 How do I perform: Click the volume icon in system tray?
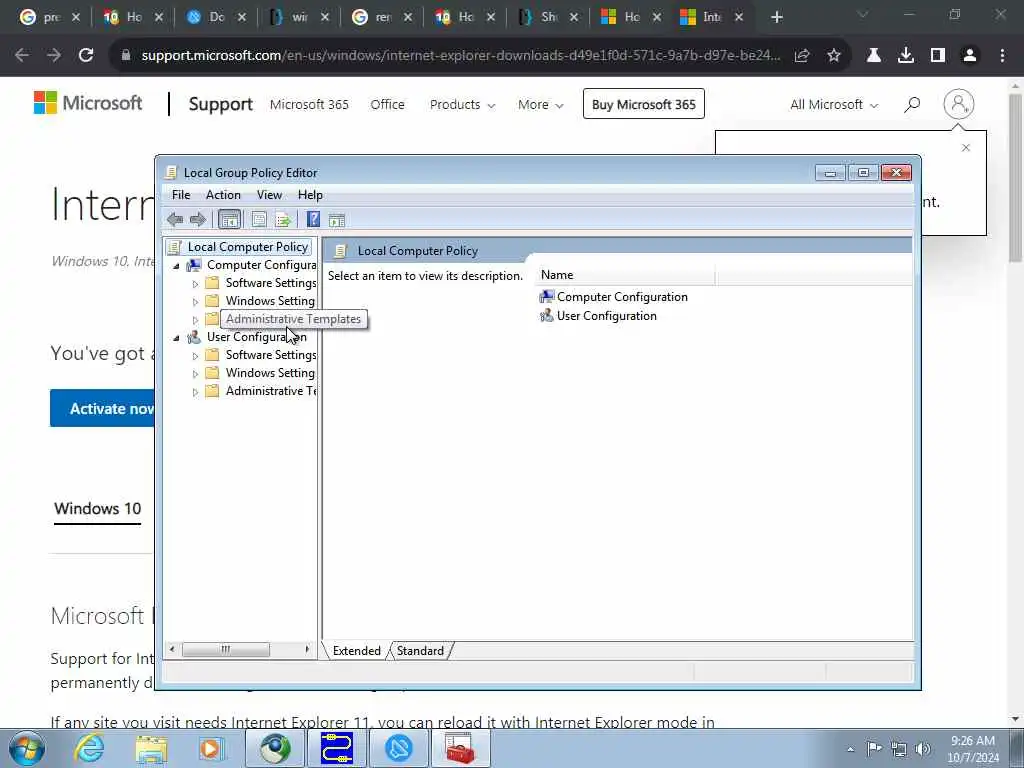[923, 749]
